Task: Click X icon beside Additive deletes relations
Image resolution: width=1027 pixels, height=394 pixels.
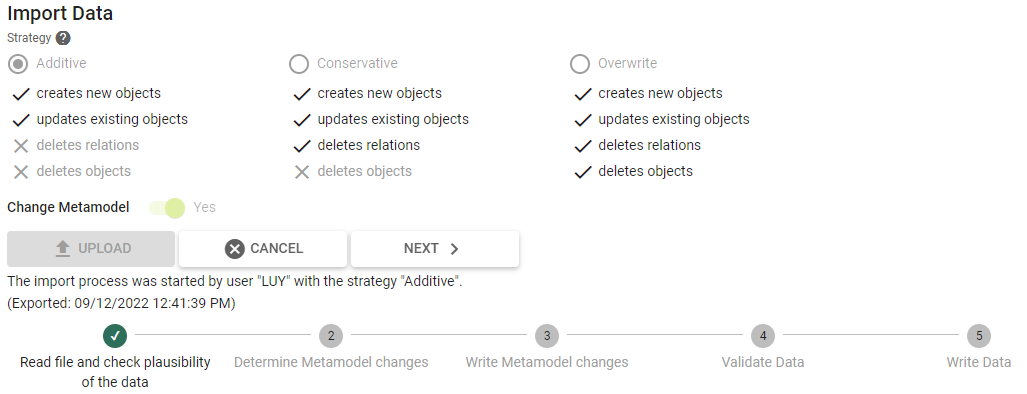Action: 21,146
